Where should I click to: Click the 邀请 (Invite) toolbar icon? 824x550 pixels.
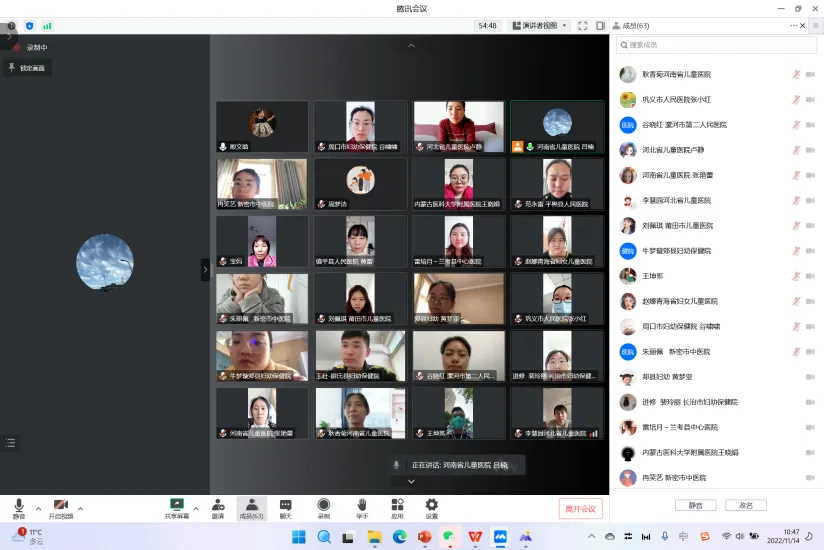click(217, 508)
